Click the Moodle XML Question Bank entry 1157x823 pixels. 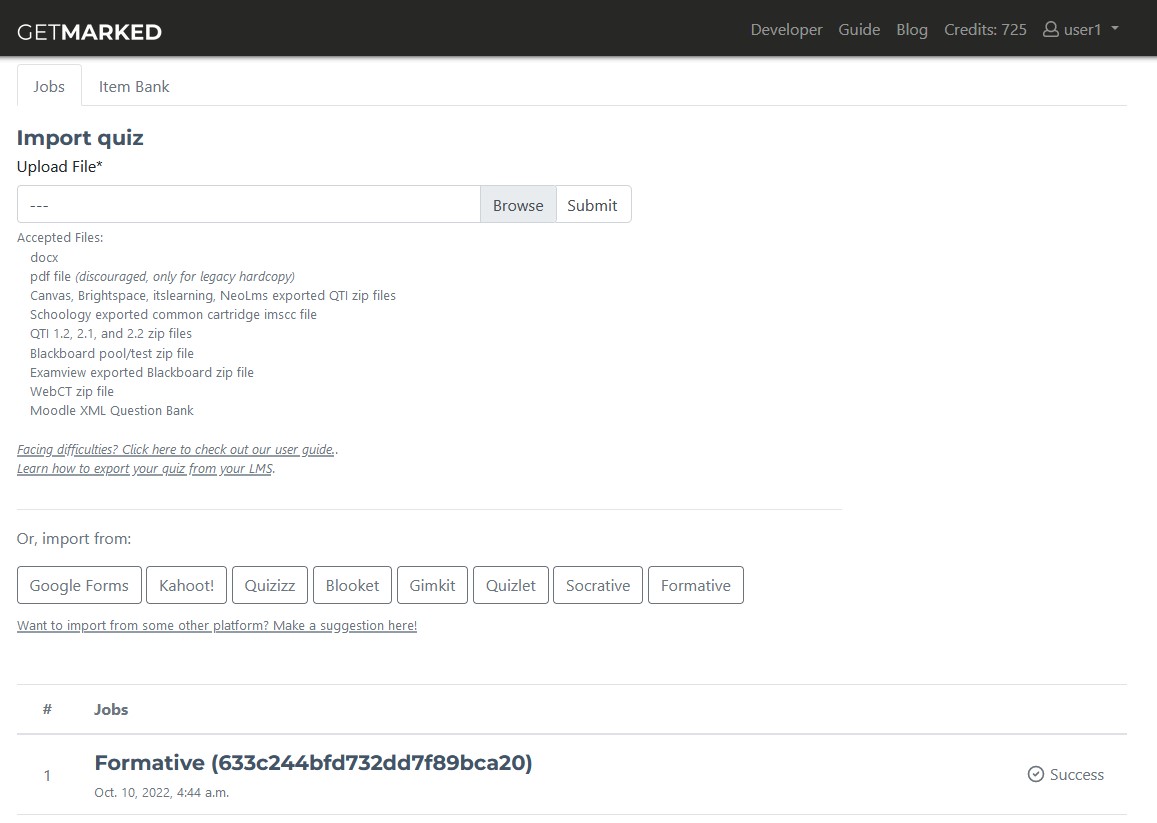pos(111,410)
